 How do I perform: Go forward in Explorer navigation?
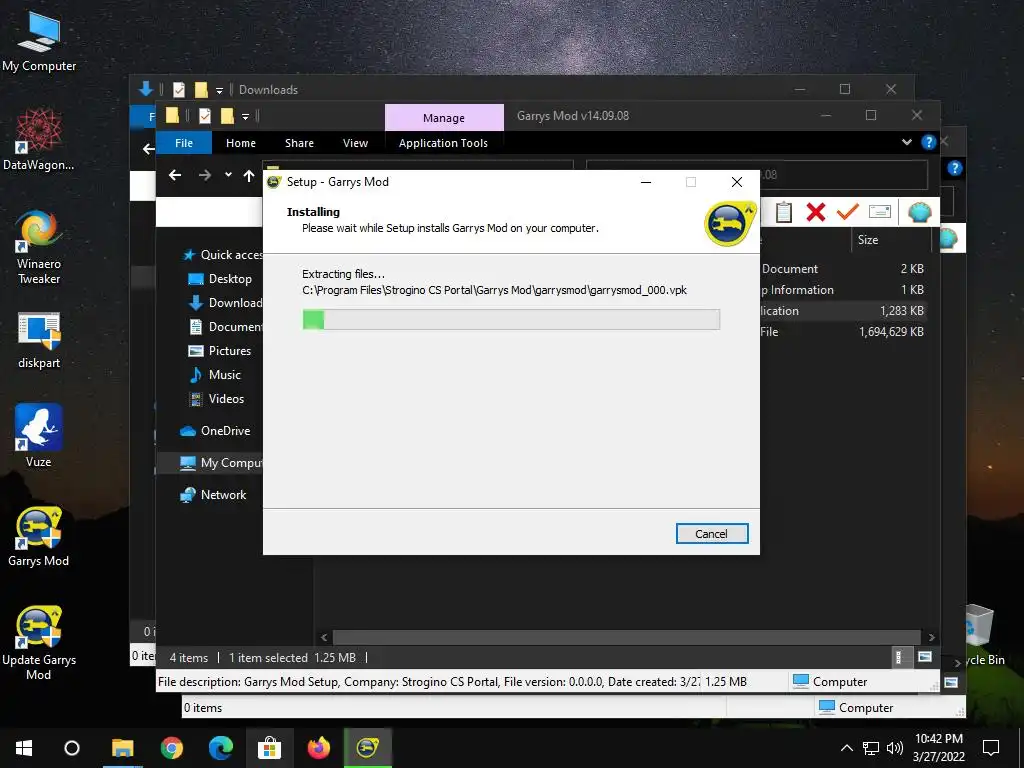click(204, 175)
